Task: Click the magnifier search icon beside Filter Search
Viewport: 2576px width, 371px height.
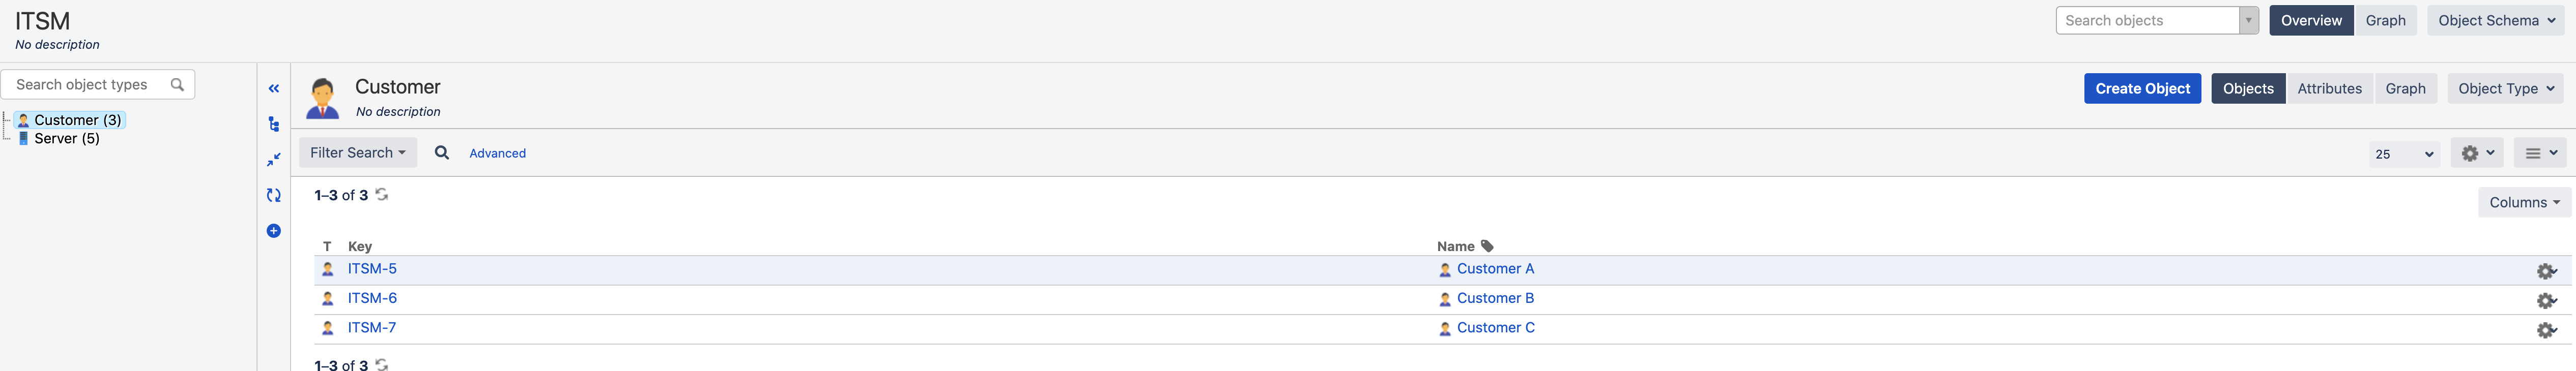Action: (442, 153)
